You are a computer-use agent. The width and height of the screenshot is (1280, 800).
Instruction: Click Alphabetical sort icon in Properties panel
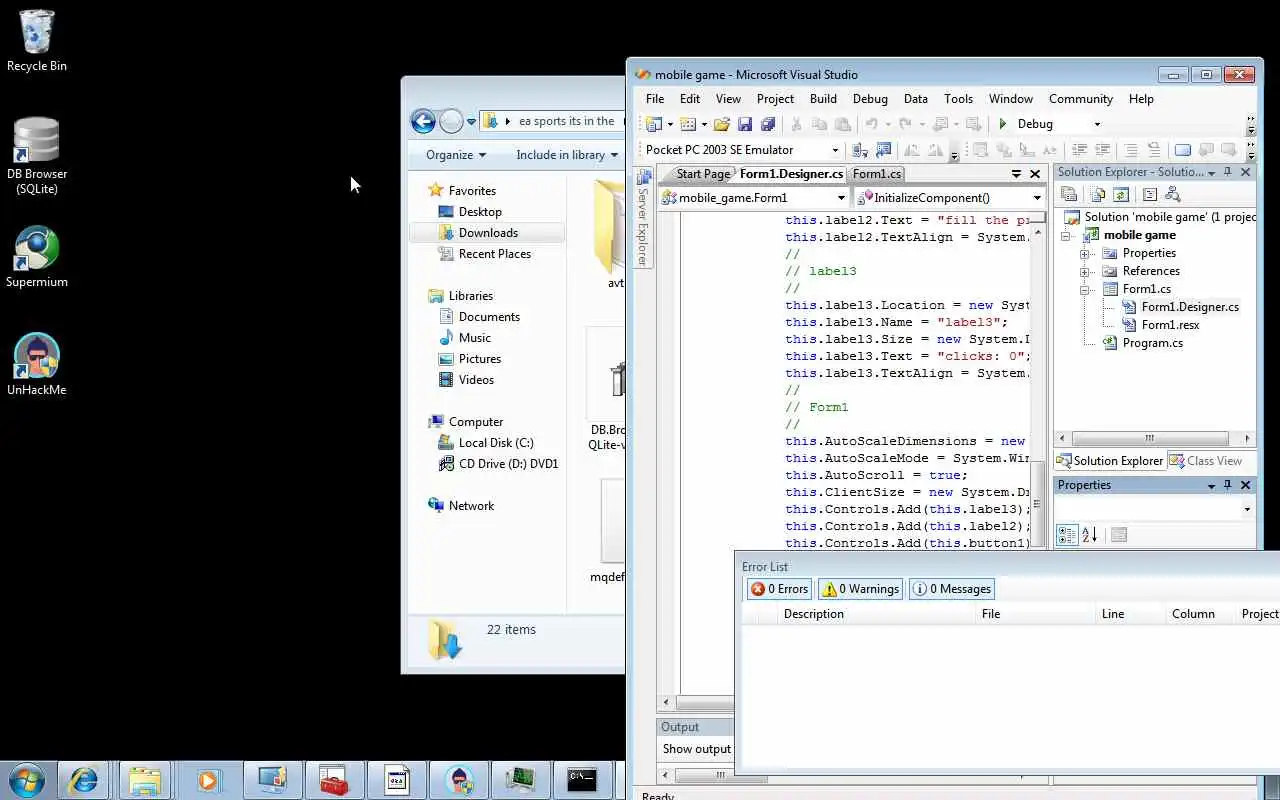pos(1090,535)
